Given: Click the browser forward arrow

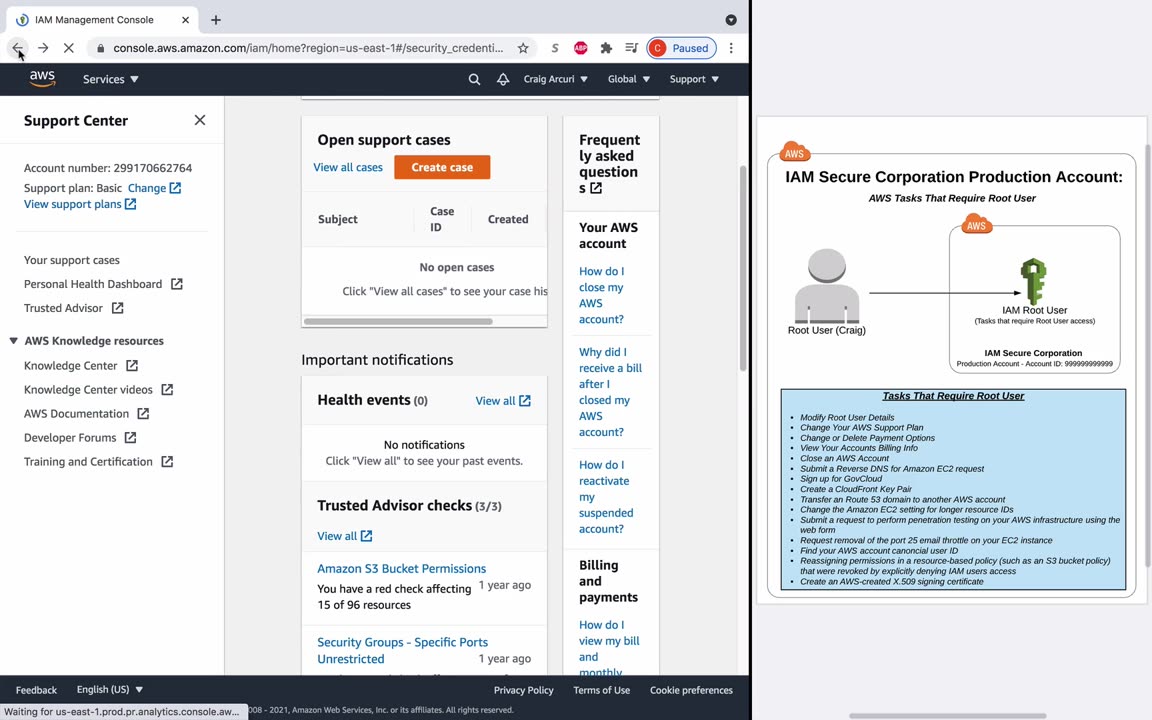Looking at the screenshot, I should click(43, 48).
